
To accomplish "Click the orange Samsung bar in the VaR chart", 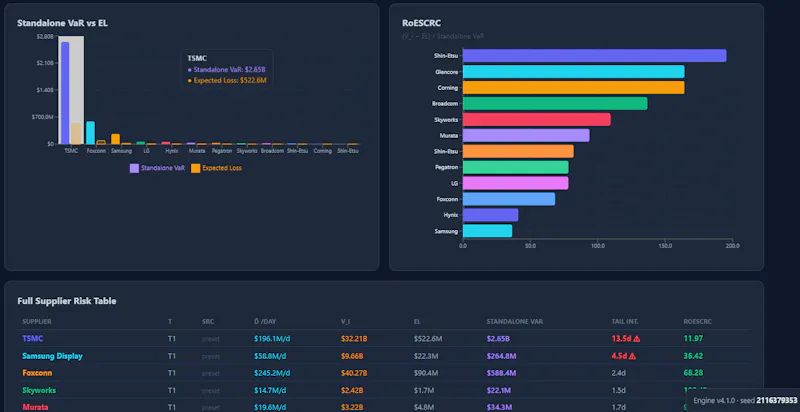I will 115,139.
